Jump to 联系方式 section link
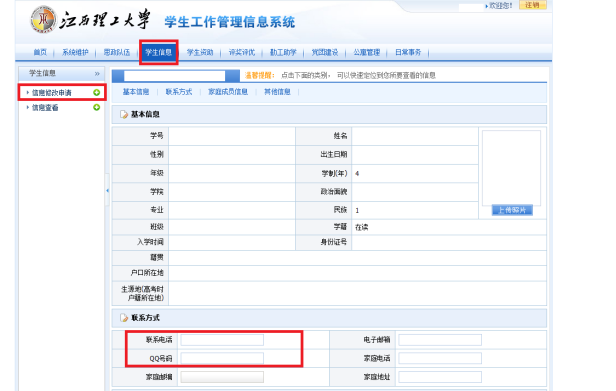The height and width of the screenshot is (391, 616). [x=179, y=92]
